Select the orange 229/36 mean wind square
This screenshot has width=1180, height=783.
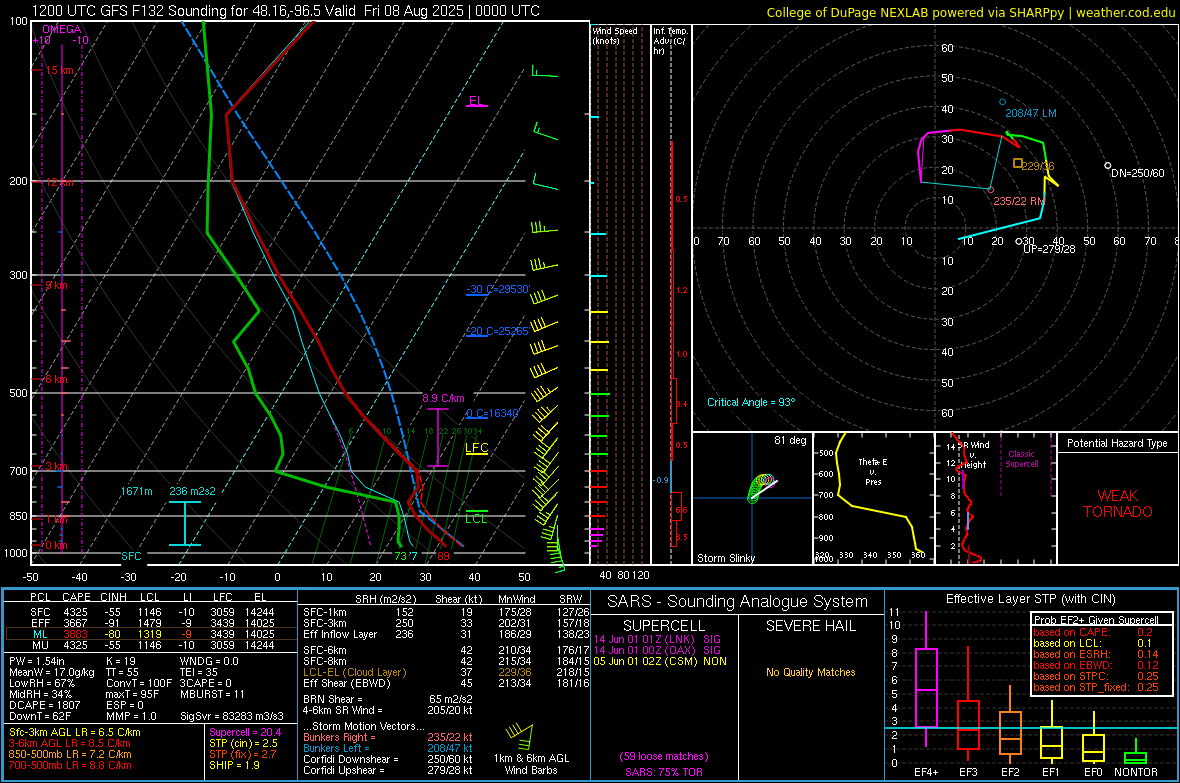point(1017,163)
